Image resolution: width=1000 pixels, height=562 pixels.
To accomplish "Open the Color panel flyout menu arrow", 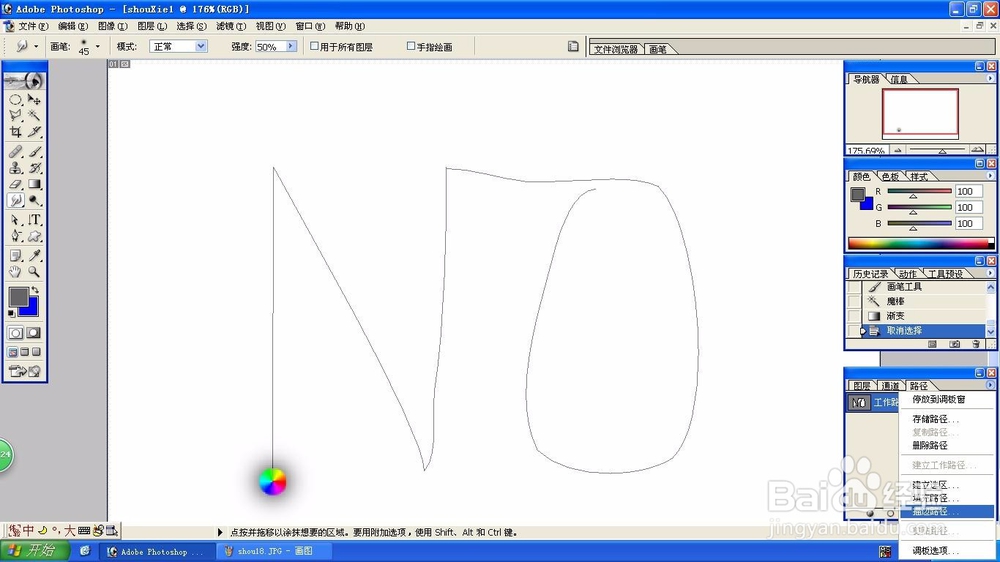I will tap(990, 175).
